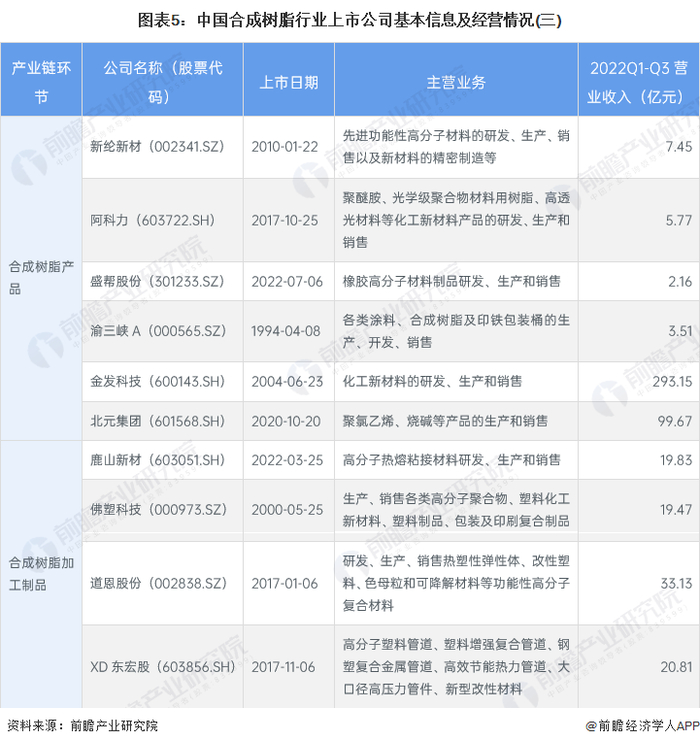Image resolution: width=700 pixels, height=746 pixels.
Task: Click revenue value 33.13
Action: point(676,584)
